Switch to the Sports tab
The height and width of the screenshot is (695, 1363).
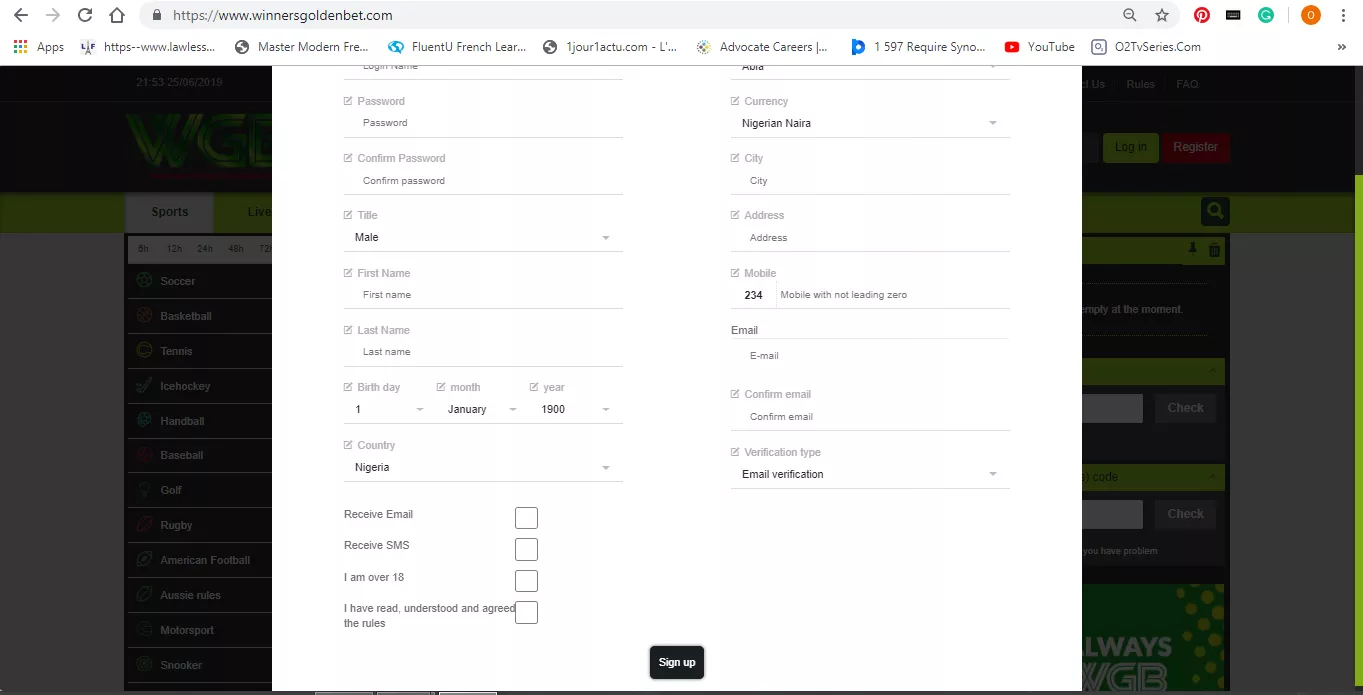pyautogui.click(x=169, y=211)
